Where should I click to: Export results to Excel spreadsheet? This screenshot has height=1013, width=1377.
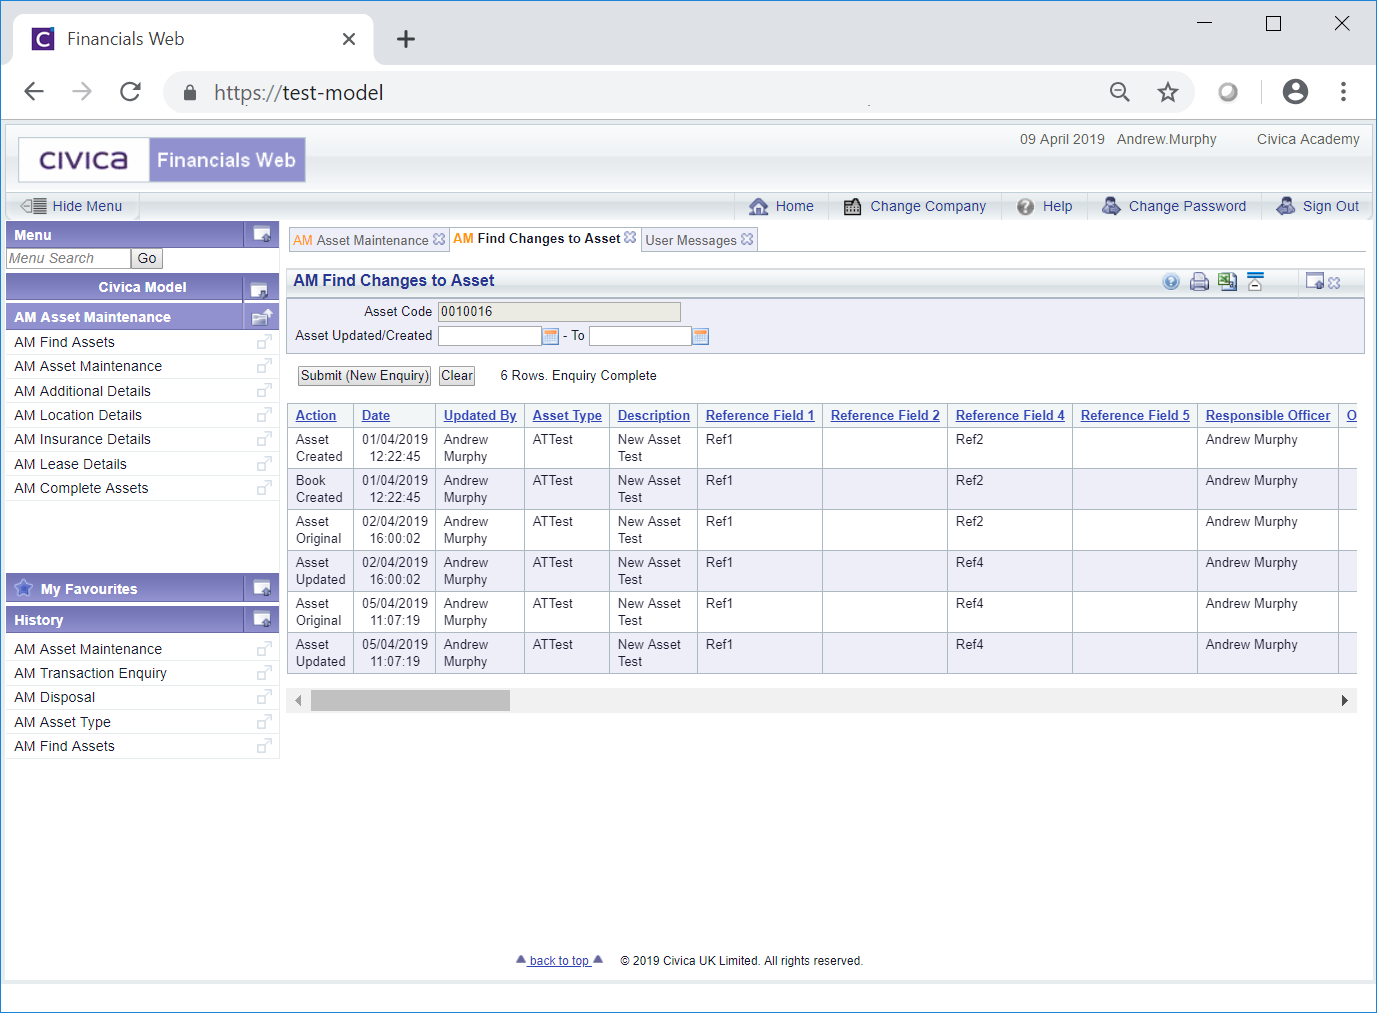pyautogui.click(x=1227, y=282)
